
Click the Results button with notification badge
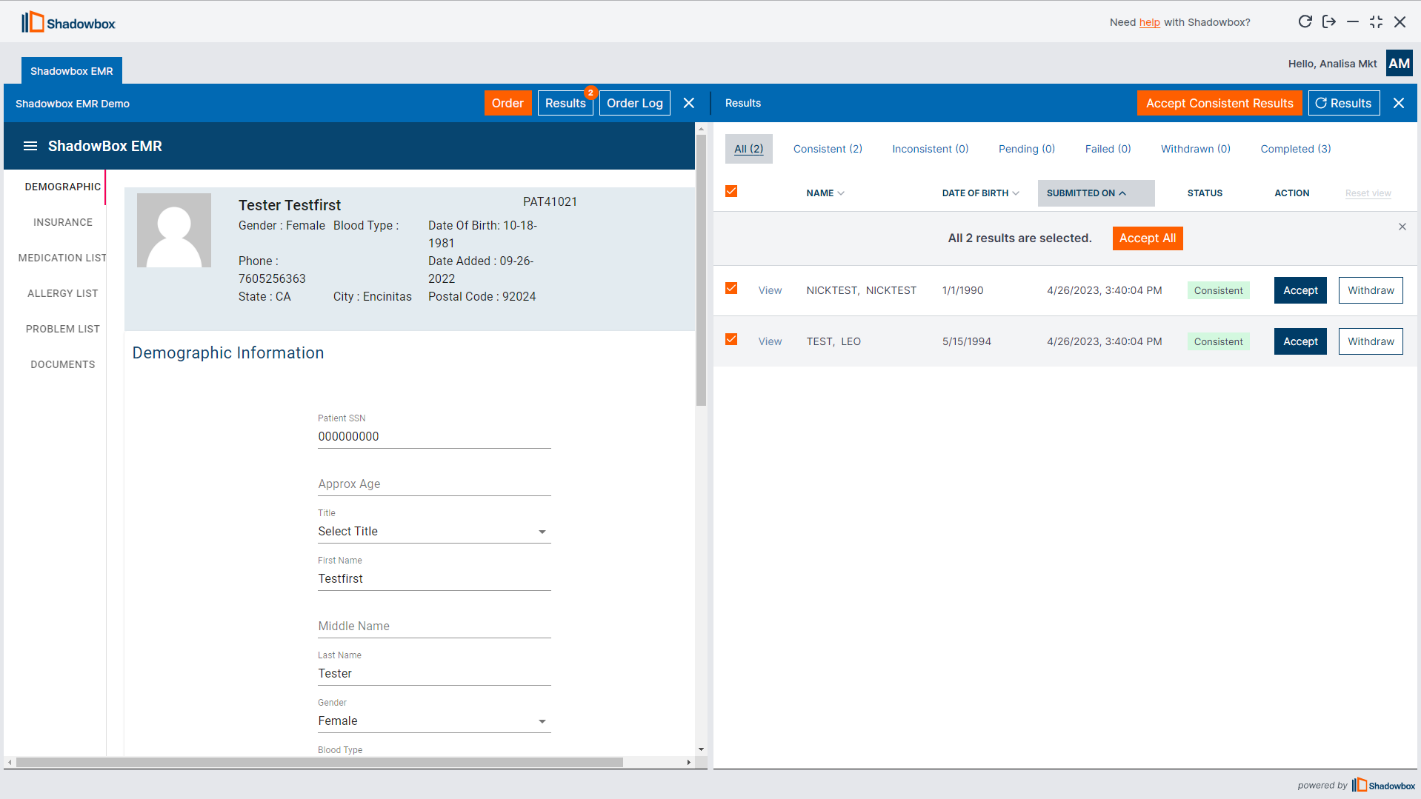[566, 103]
